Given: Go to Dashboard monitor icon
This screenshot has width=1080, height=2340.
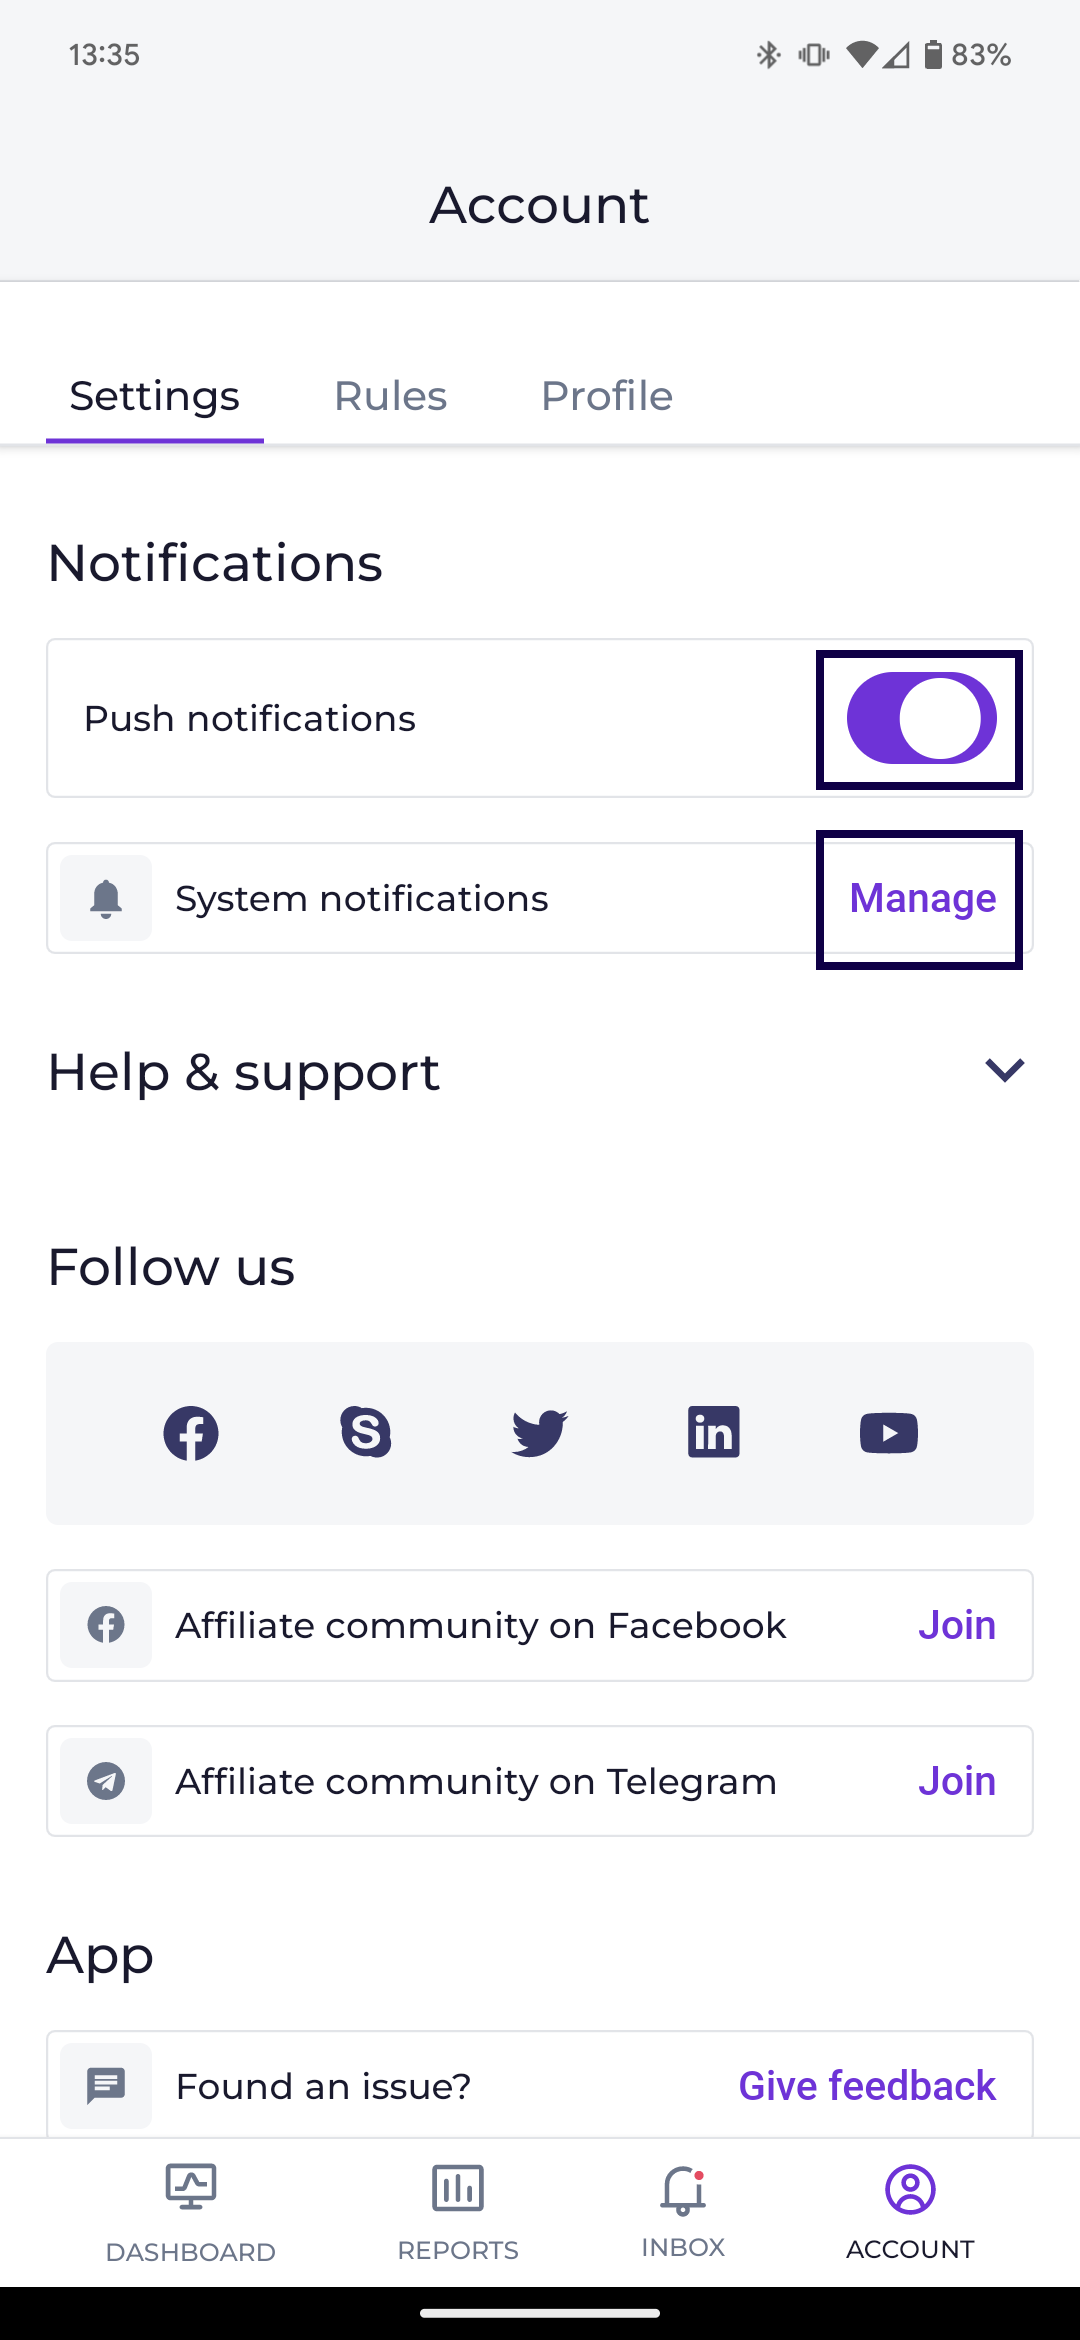Looking at the screenshot, I should 191,2188.
